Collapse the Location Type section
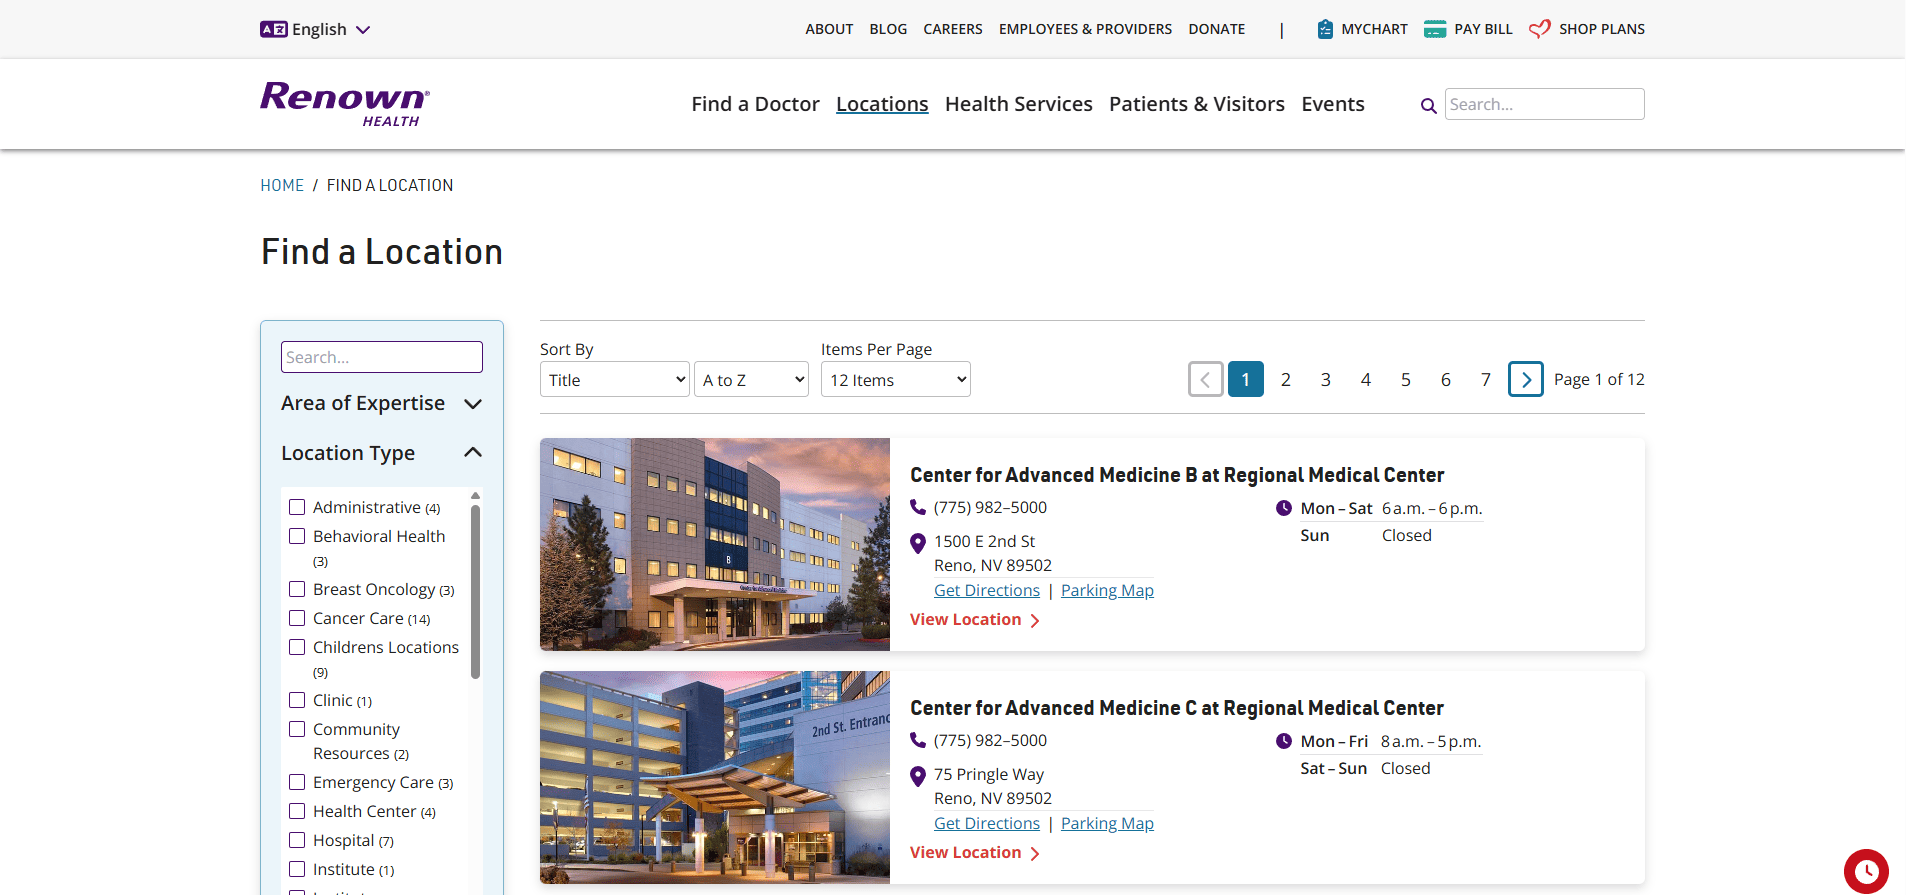 tap(382, 453)
